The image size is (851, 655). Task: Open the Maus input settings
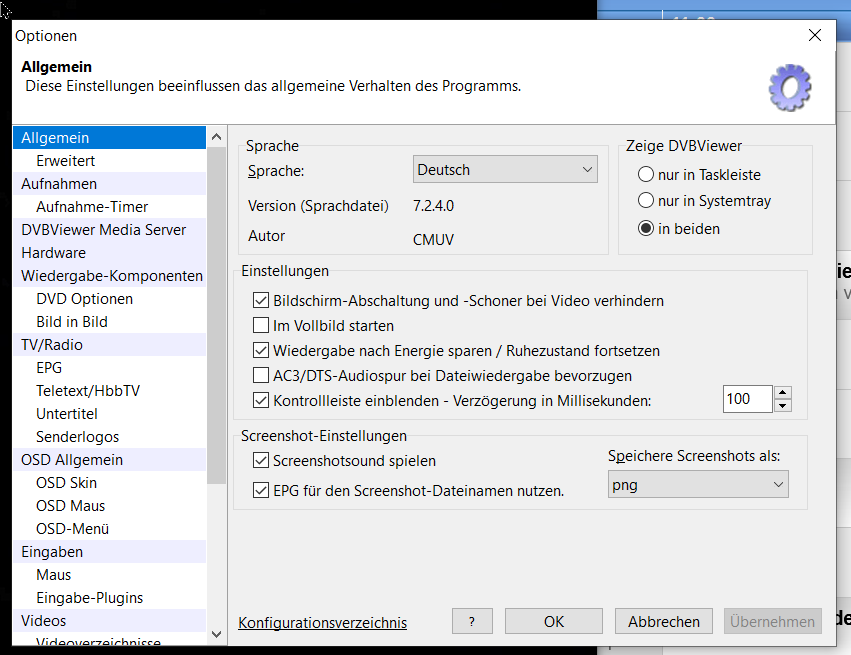click(109, 575)
